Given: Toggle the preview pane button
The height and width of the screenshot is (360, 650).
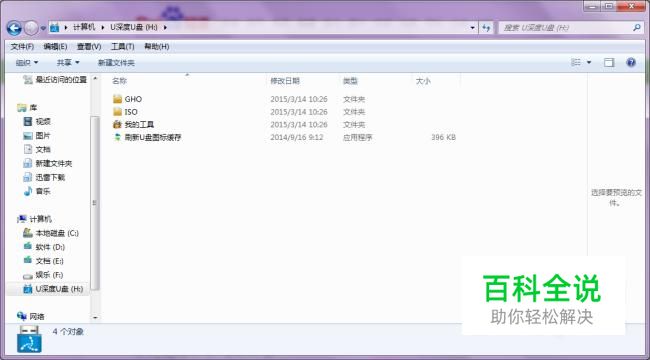Looking at the screenshot, I should pos(609,63).
